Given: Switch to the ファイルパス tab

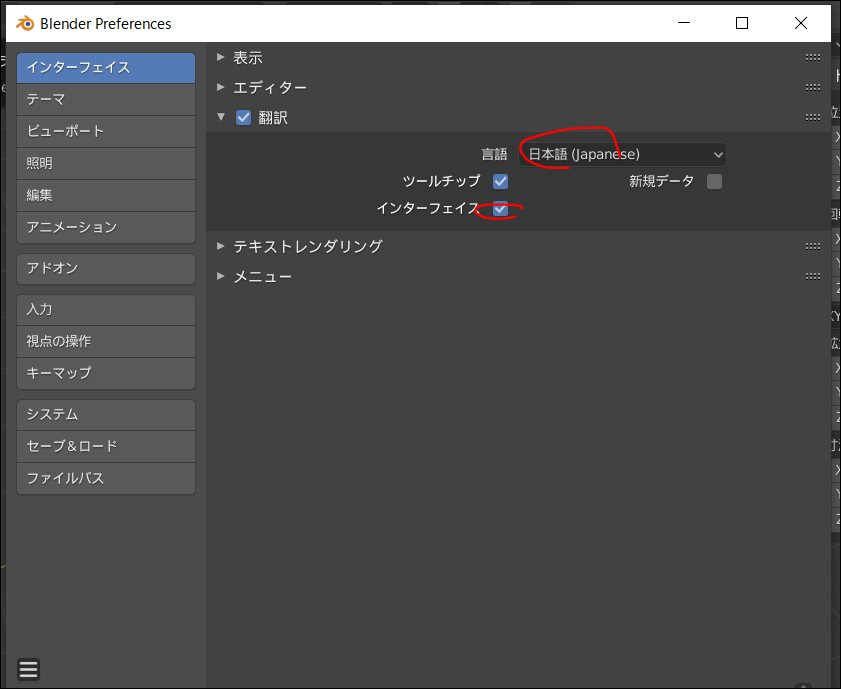Looking at the screenshot, I should tap(106, 478).
